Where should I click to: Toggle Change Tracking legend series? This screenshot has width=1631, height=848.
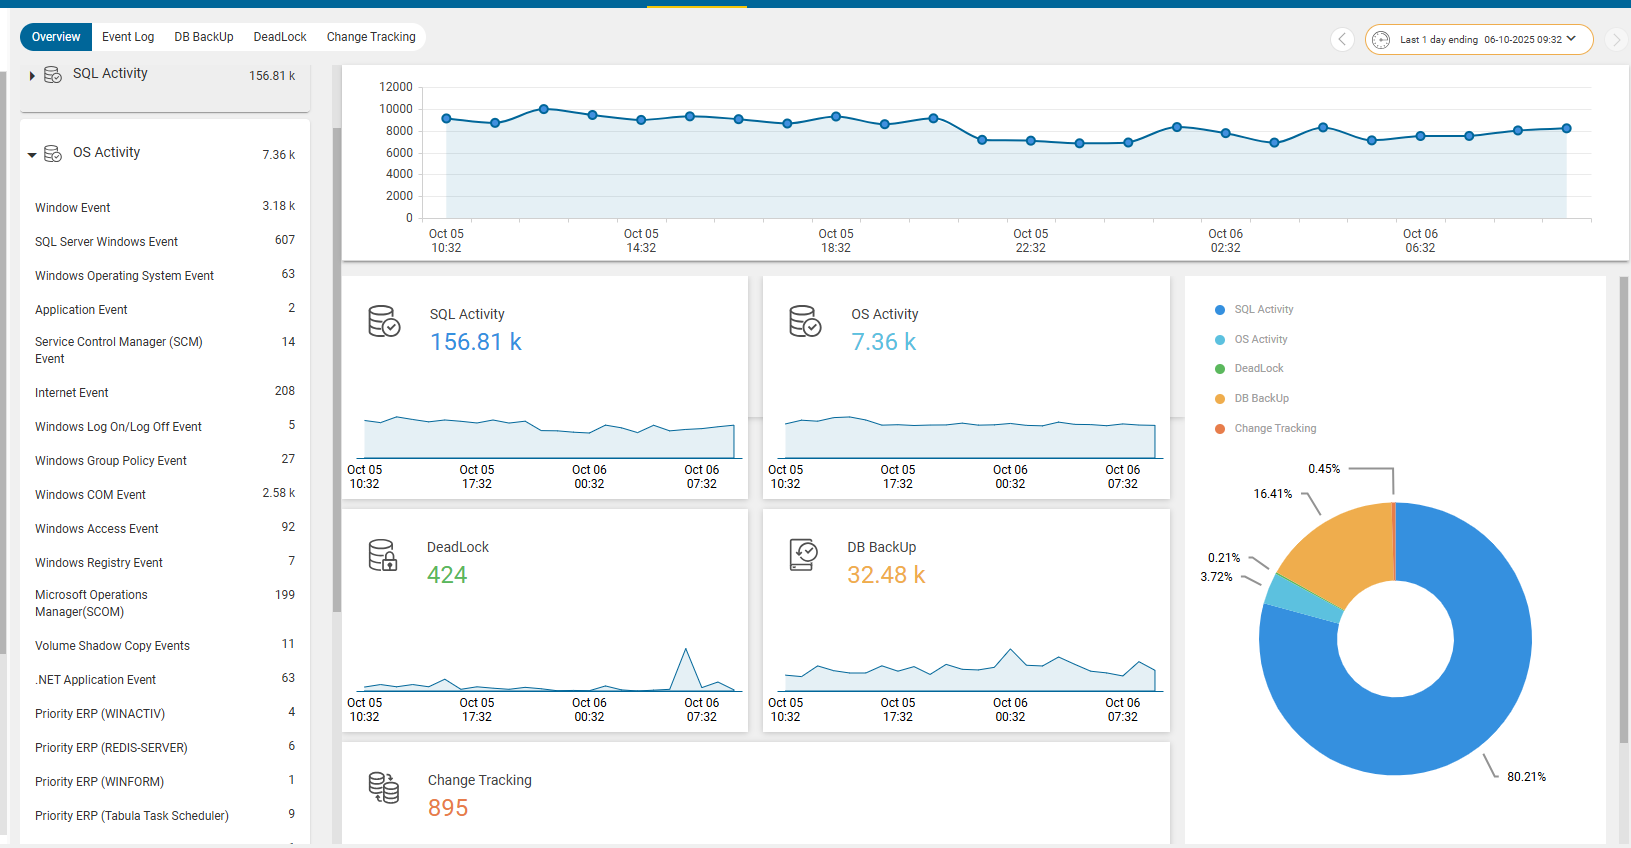click(1274, 429)
